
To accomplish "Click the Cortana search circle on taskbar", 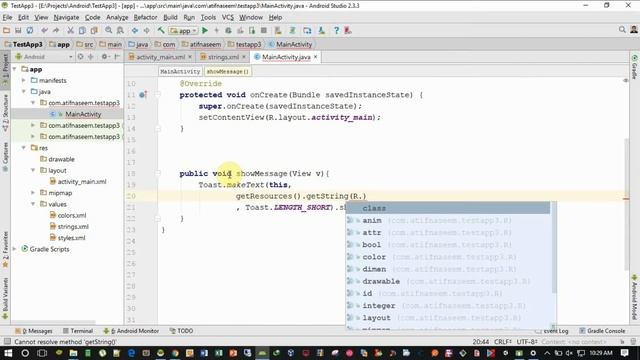I will 25,353.
